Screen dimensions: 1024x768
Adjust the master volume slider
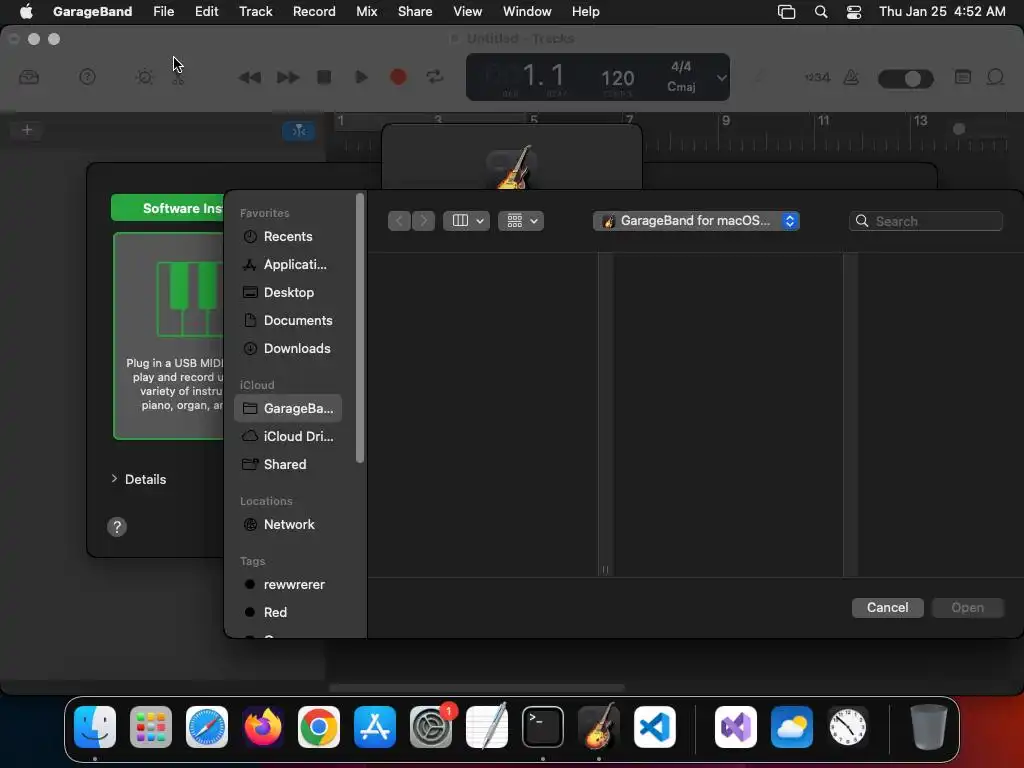pos(906,79)
